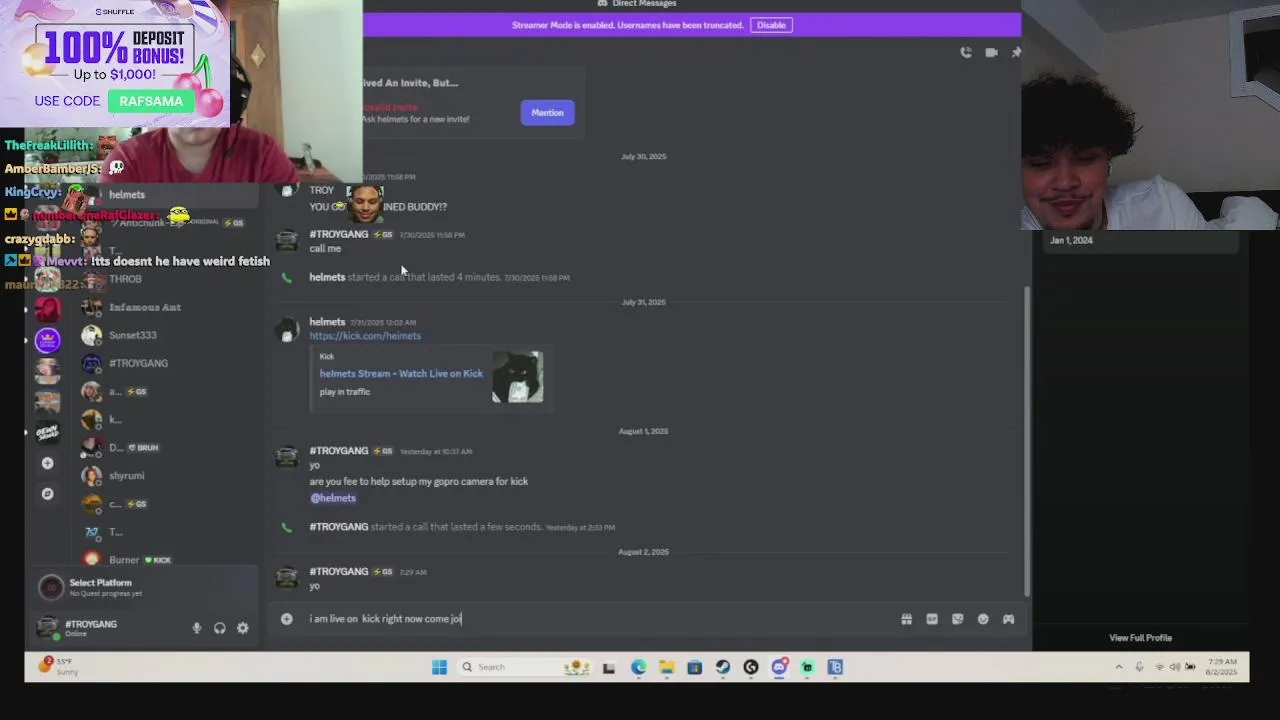Open the apps game controller icon
Image resolution: width=1280 pixels, height=720 pixels.
tap(1008, 619)
